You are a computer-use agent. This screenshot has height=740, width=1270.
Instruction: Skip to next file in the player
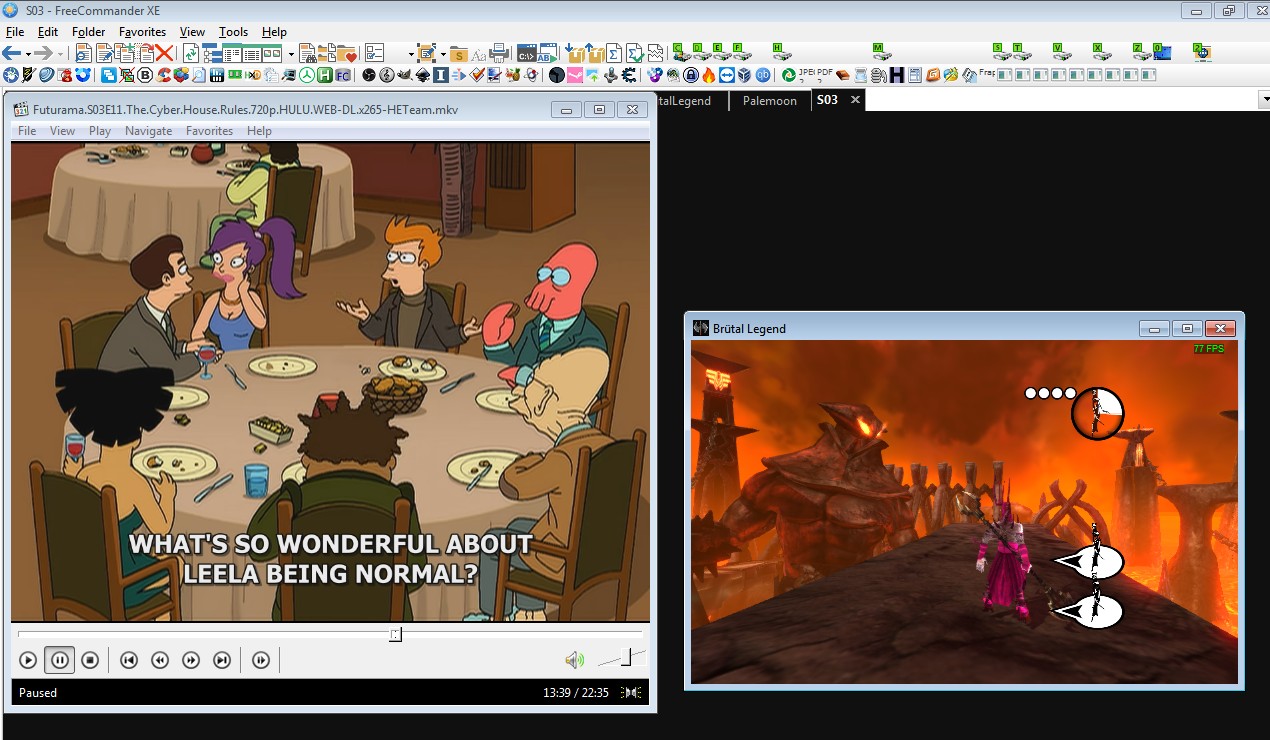222,660
